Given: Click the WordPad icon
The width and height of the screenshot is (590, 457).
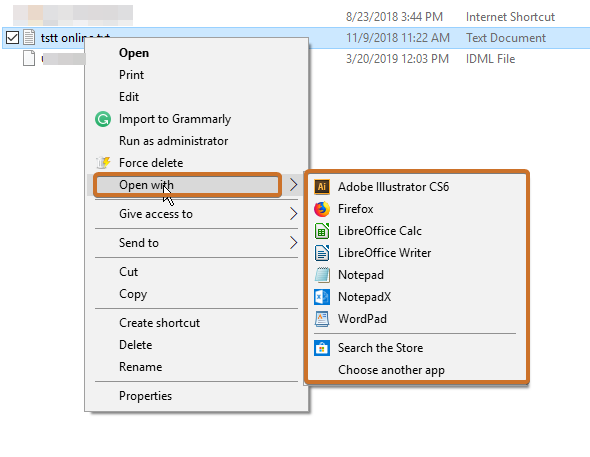Looking at the screenshot, I should (x=322, y=319).
